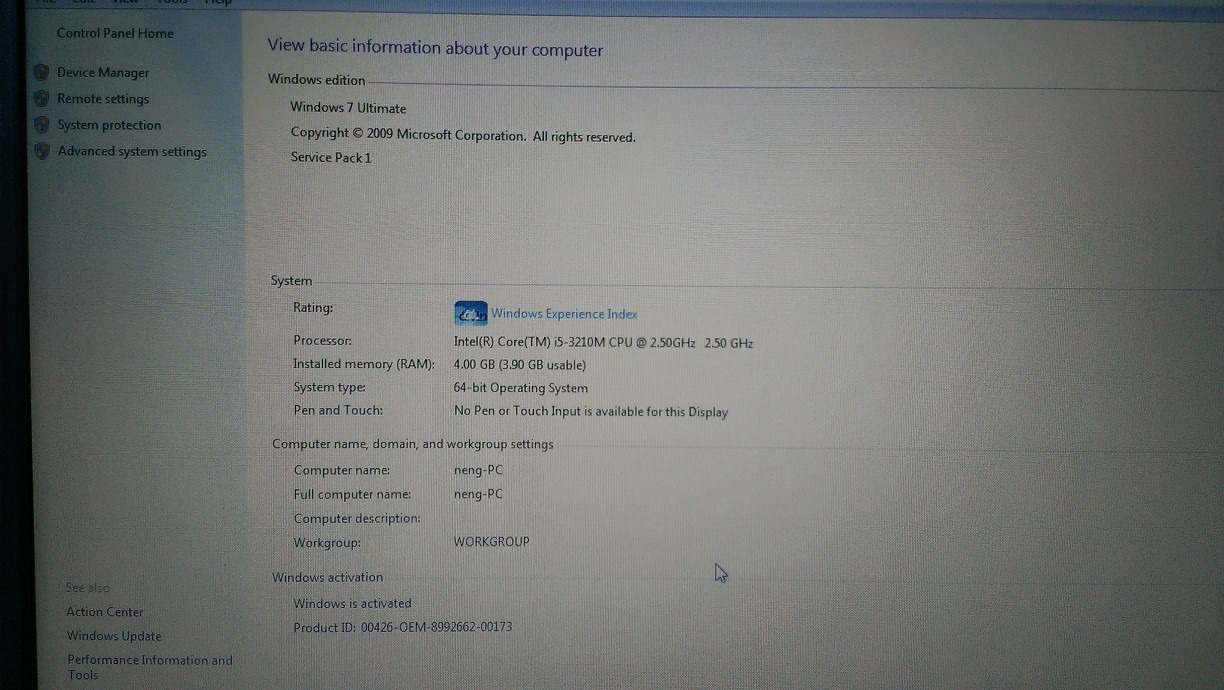This screenshot has width=1224, height=690.
Task: Select the Windows 7 Ultimate text
Action: tap(348, 108)
